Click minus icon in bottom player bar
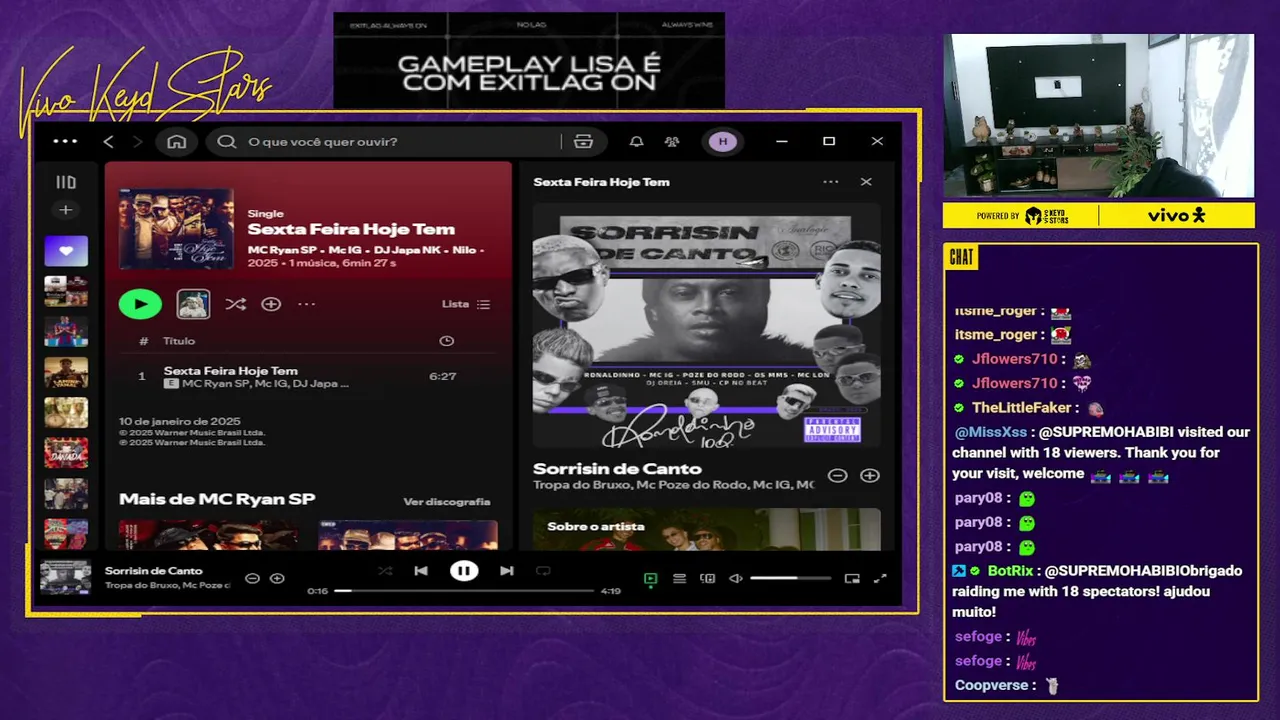 point(252,578)
